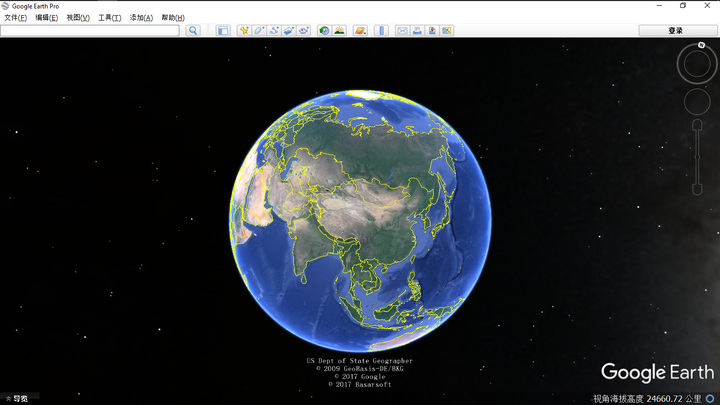720x405 pixels.
Task: Click the print icon
Action: [x=417, y=30]
